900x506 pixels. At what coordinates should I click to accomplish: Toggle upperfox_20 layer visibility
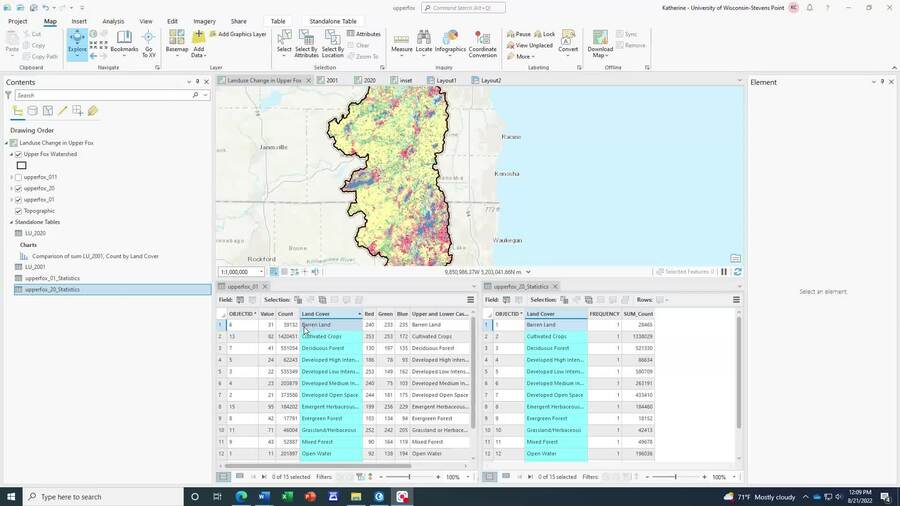18,188
